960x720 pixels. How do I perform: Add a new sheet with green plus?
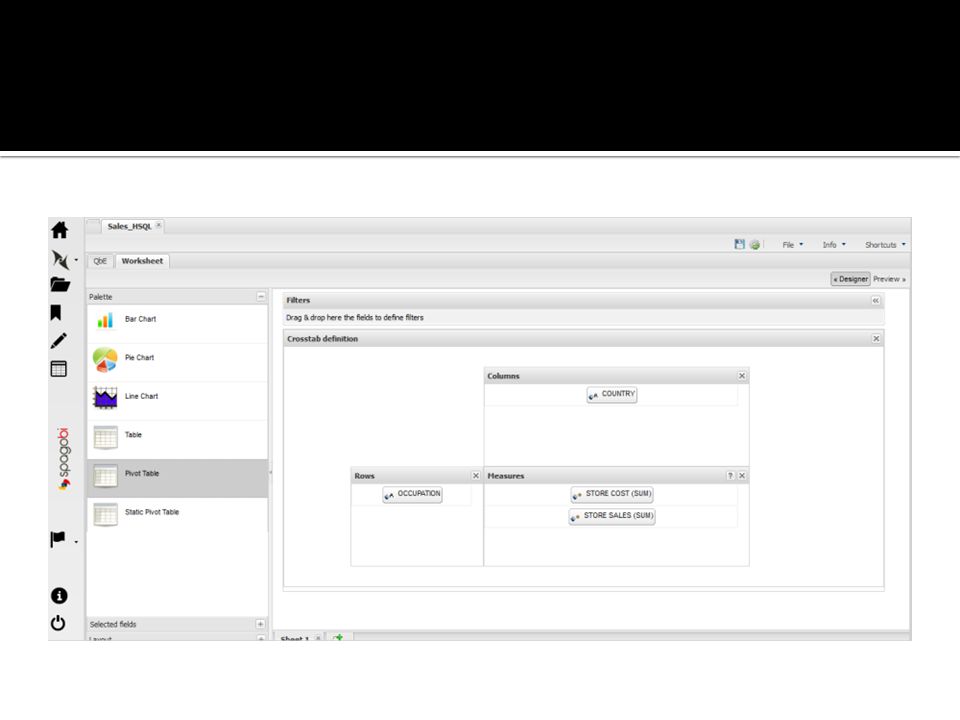[339, 637]
